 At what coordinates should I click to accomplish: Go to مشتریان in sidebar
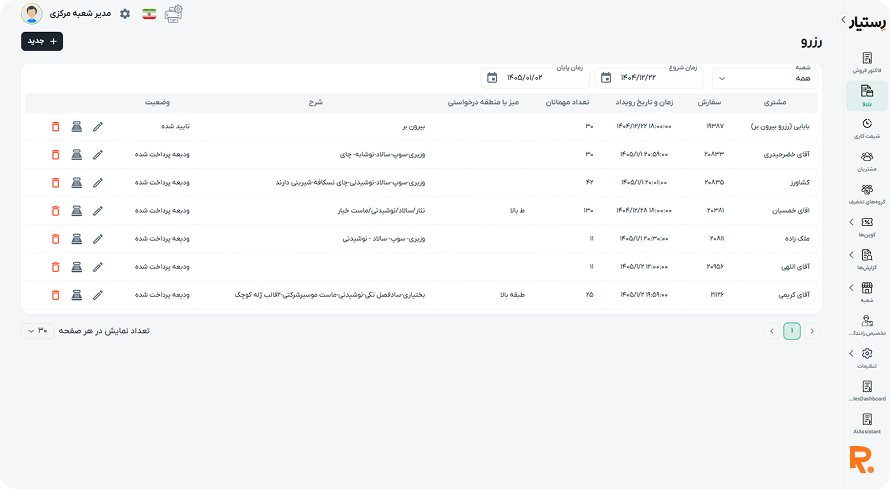coord(867,161)
